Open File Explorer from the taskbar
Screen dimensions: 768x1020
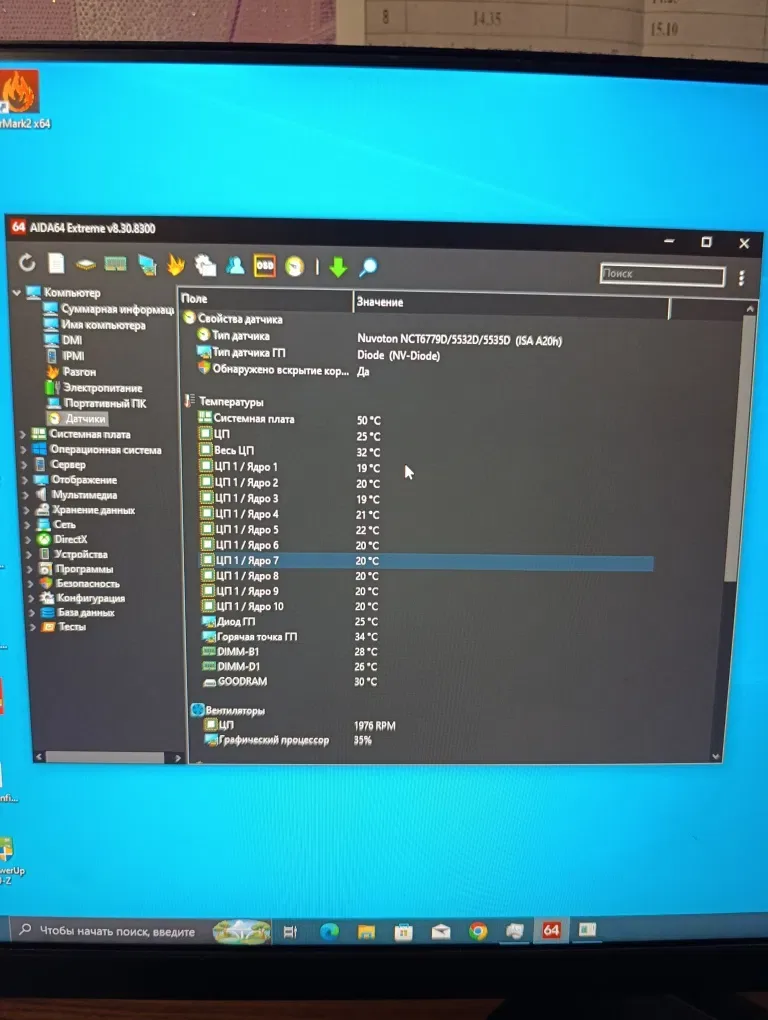[366, 932]
